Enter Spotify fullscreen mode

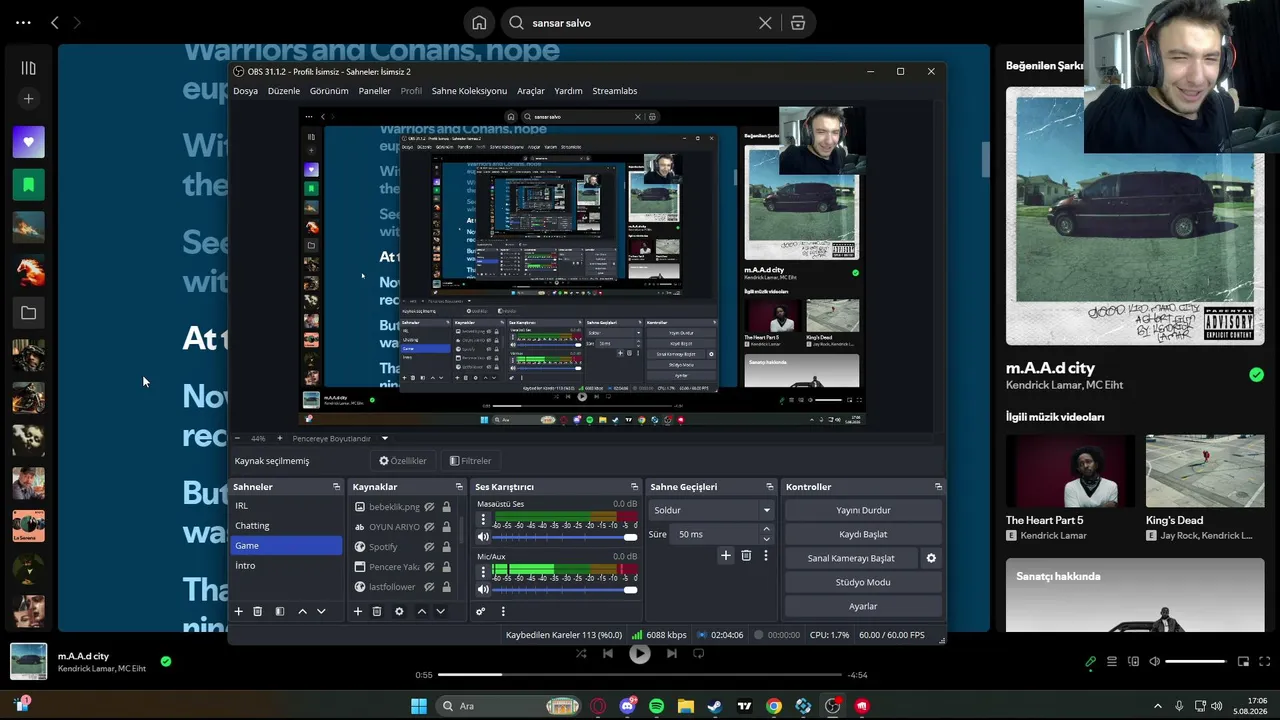[1265, 661]
